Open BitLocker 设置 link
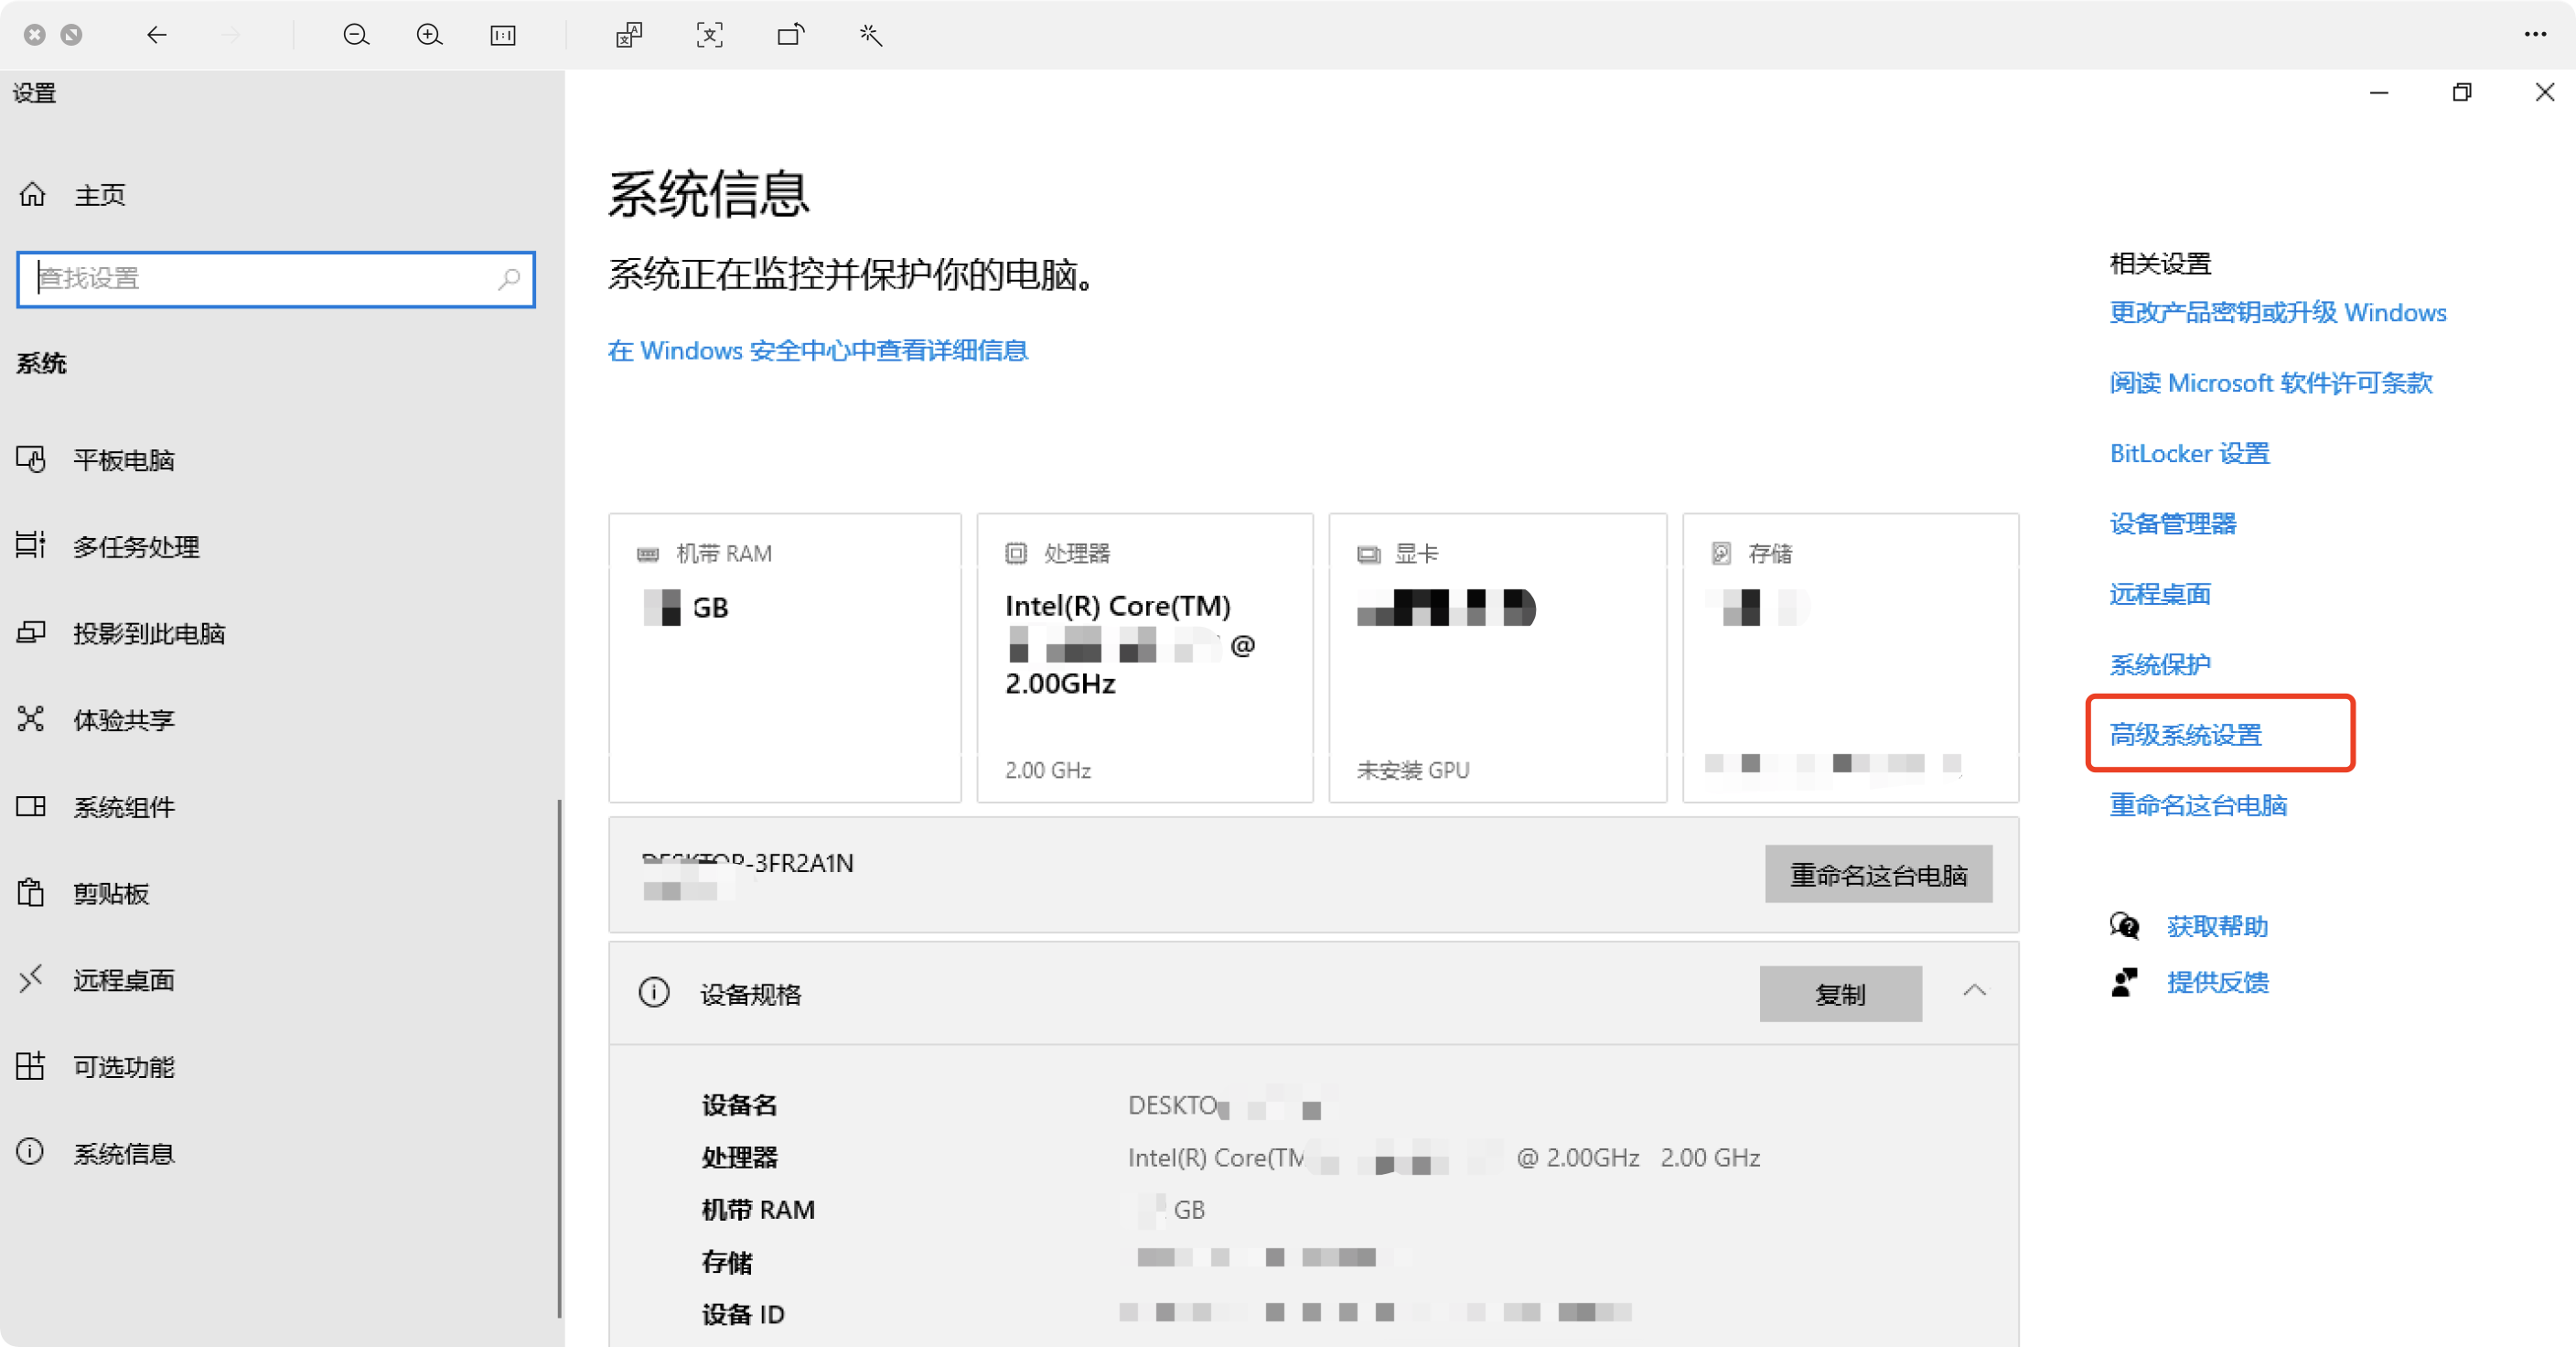Screen dimensions: 2576x1347 [x=2190, y=454]
